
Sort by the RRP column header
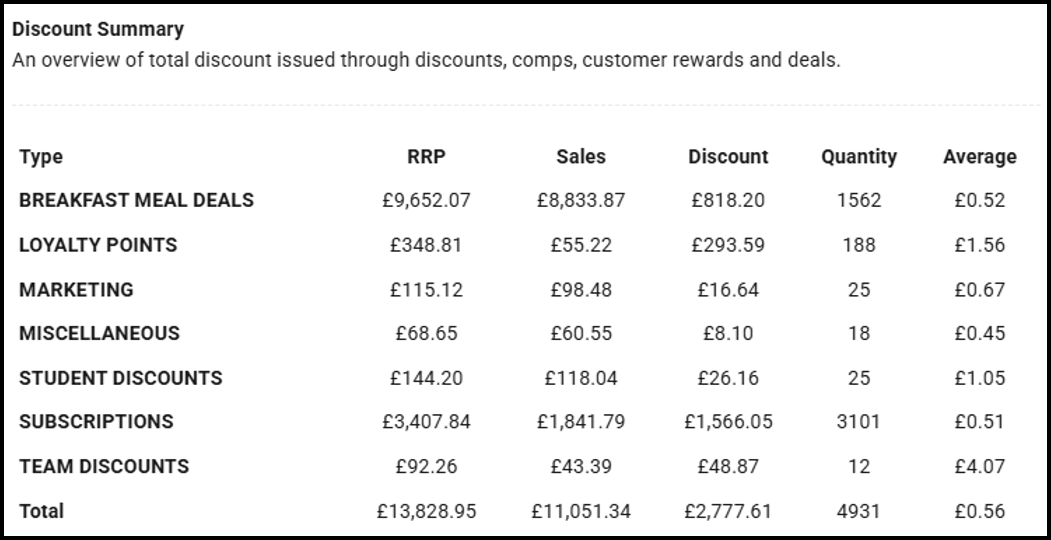[426, 157]
